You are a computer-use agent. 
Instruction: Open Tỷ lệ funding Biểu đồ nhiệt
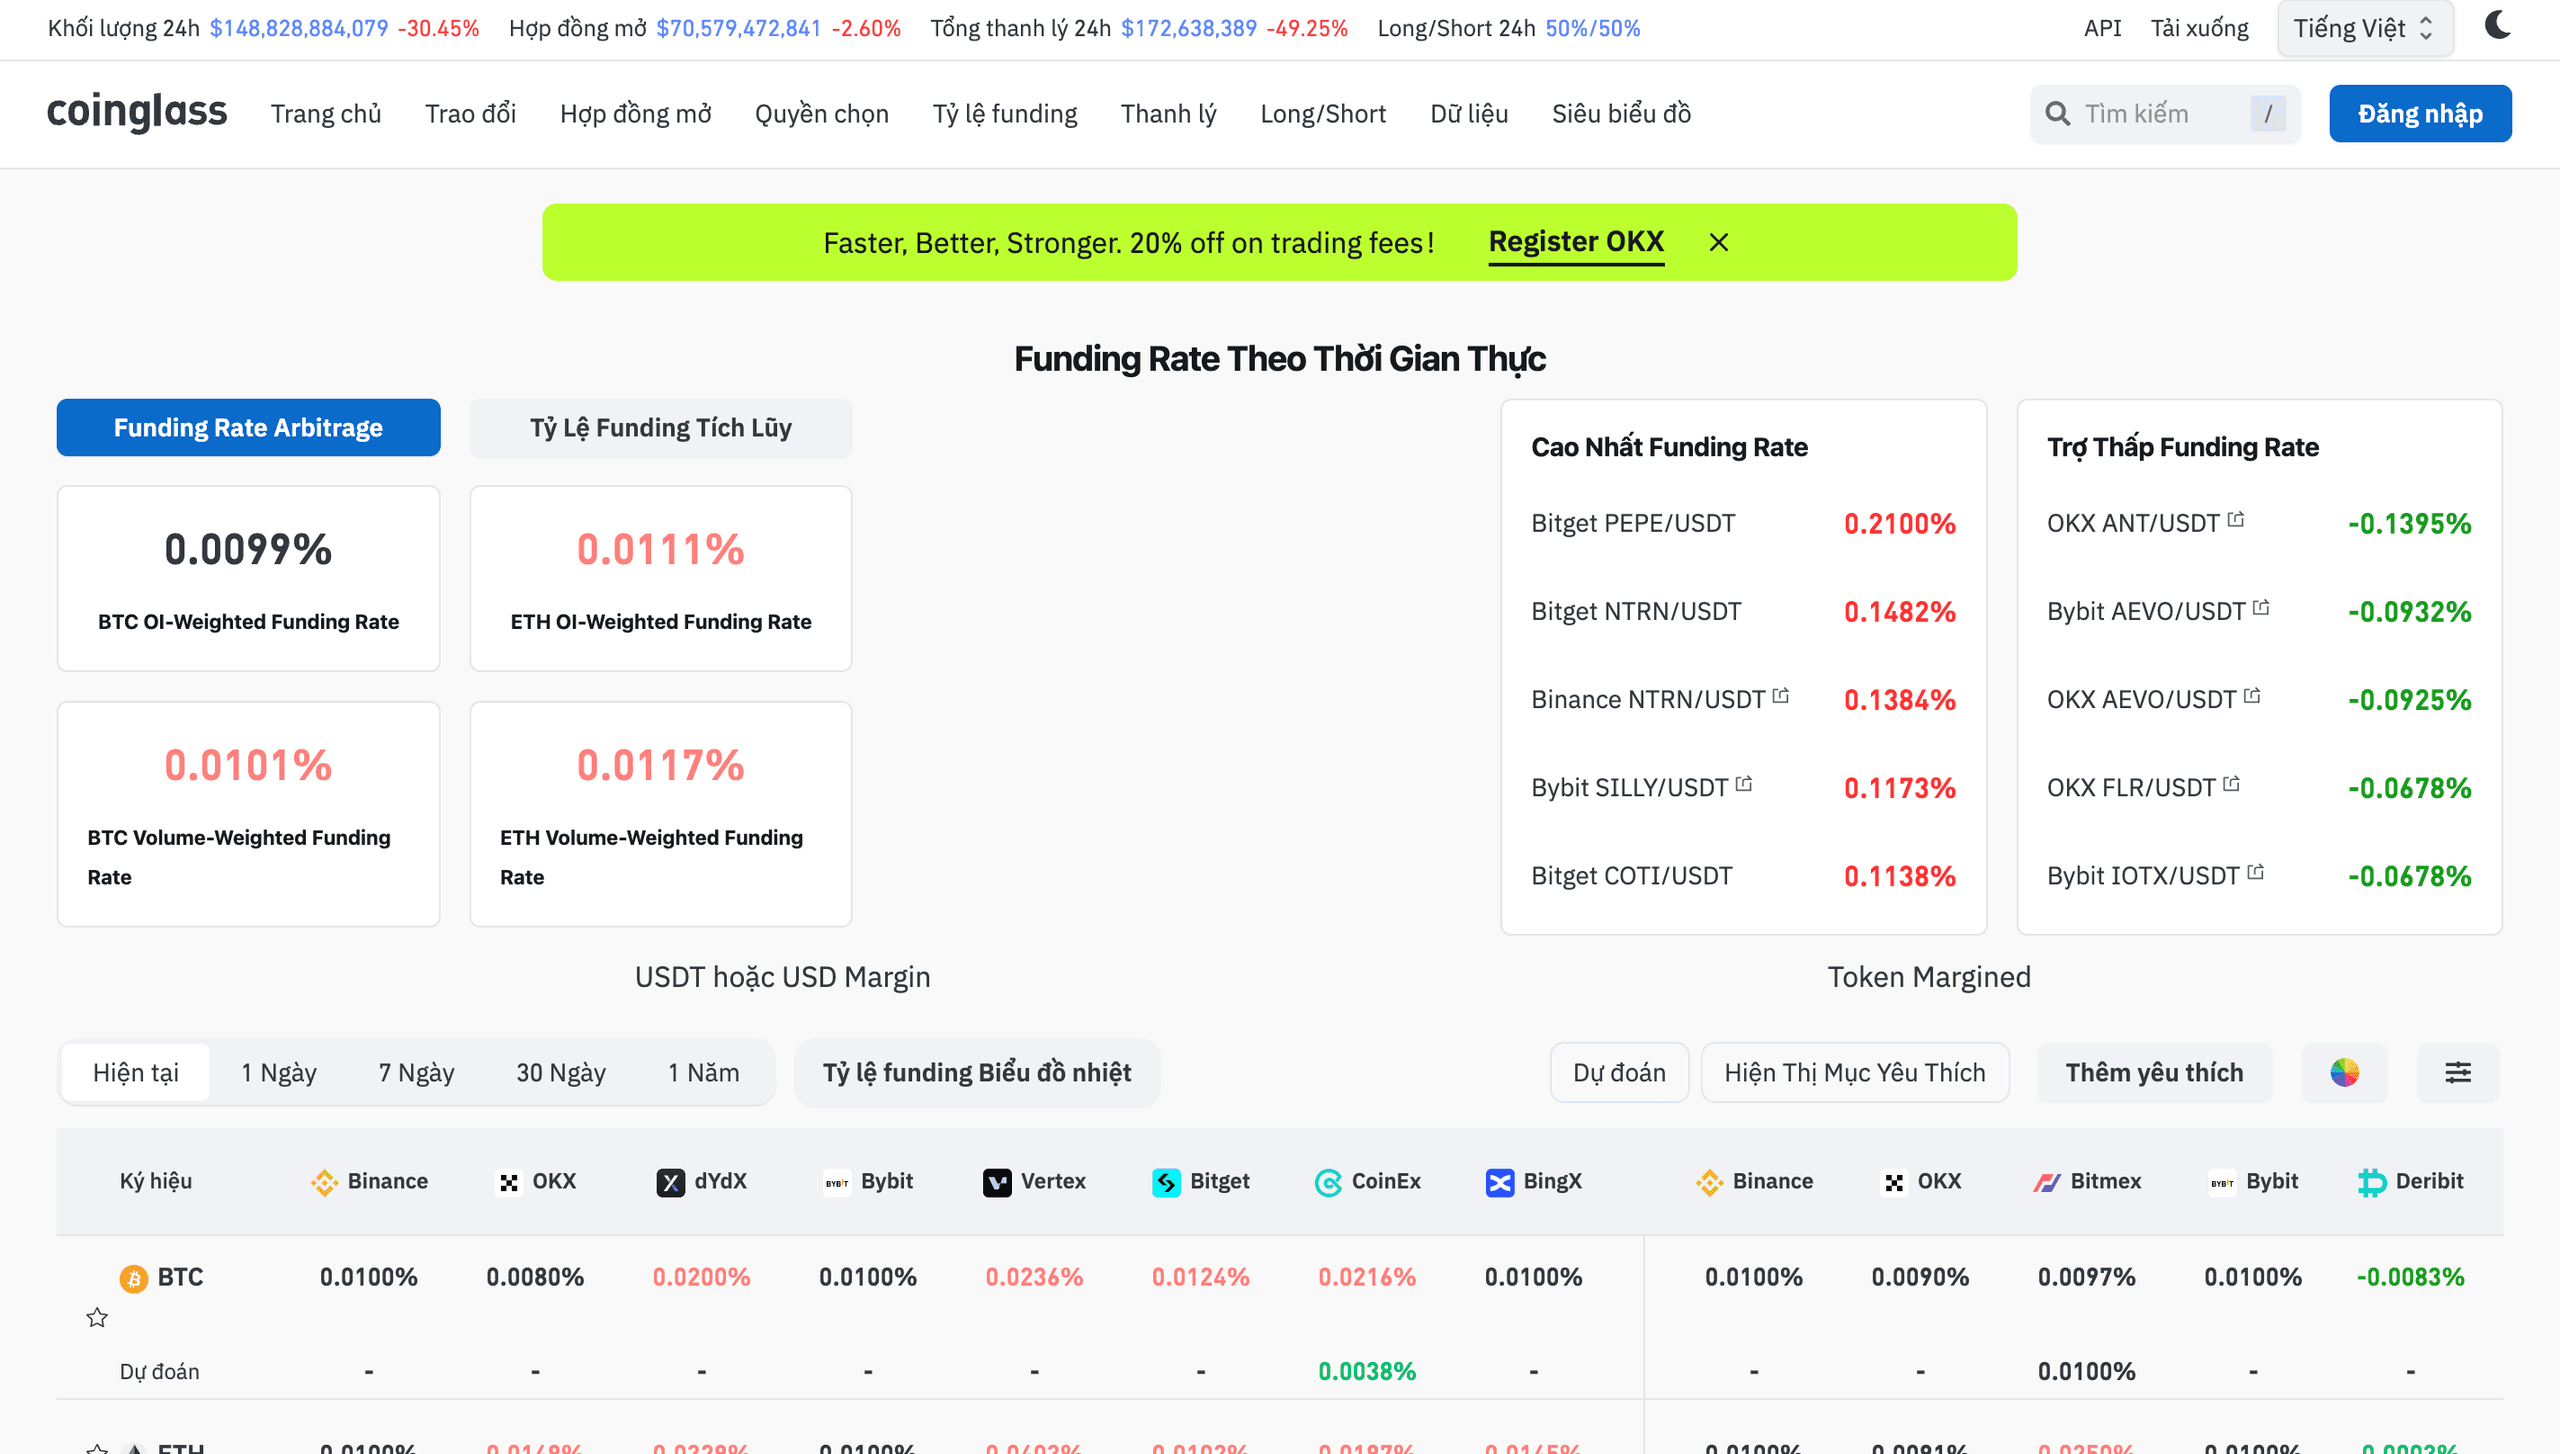coord(977,1073)
